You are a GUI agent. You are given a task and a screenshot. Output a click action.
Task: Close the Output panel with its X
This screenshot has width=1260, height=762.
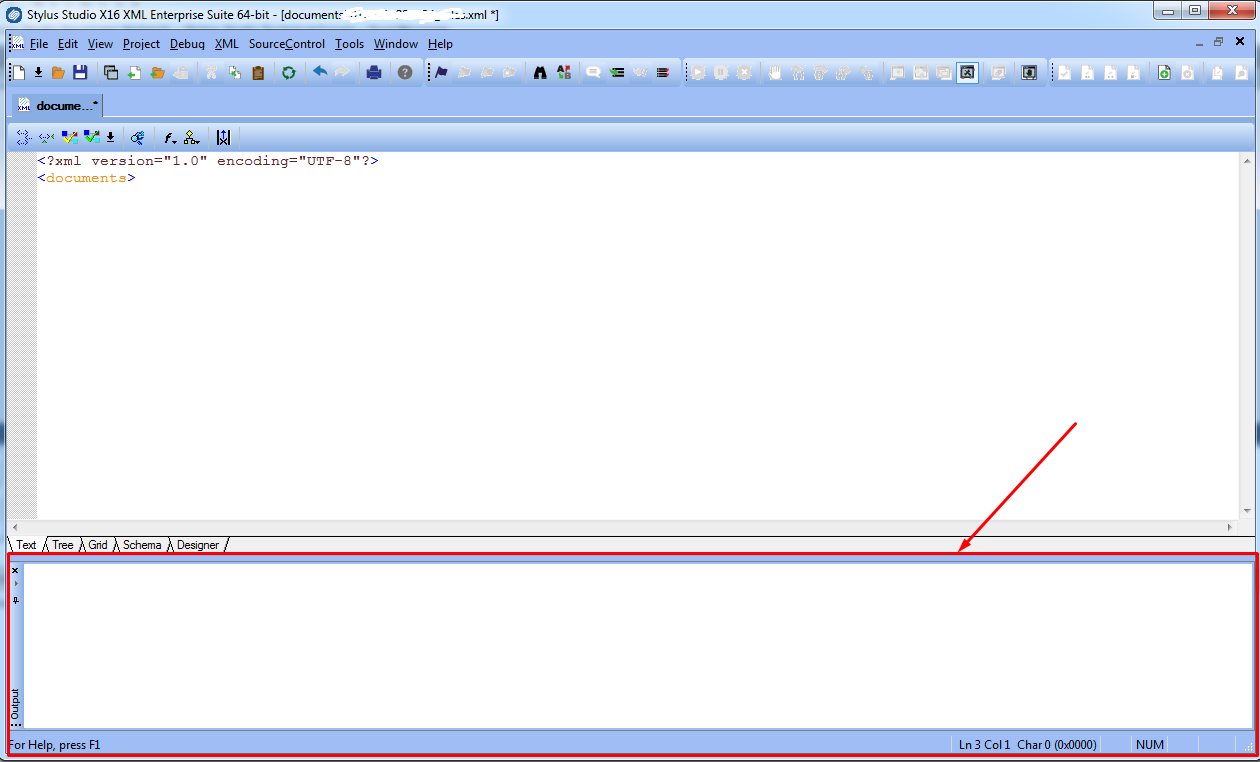click(15, 571)
